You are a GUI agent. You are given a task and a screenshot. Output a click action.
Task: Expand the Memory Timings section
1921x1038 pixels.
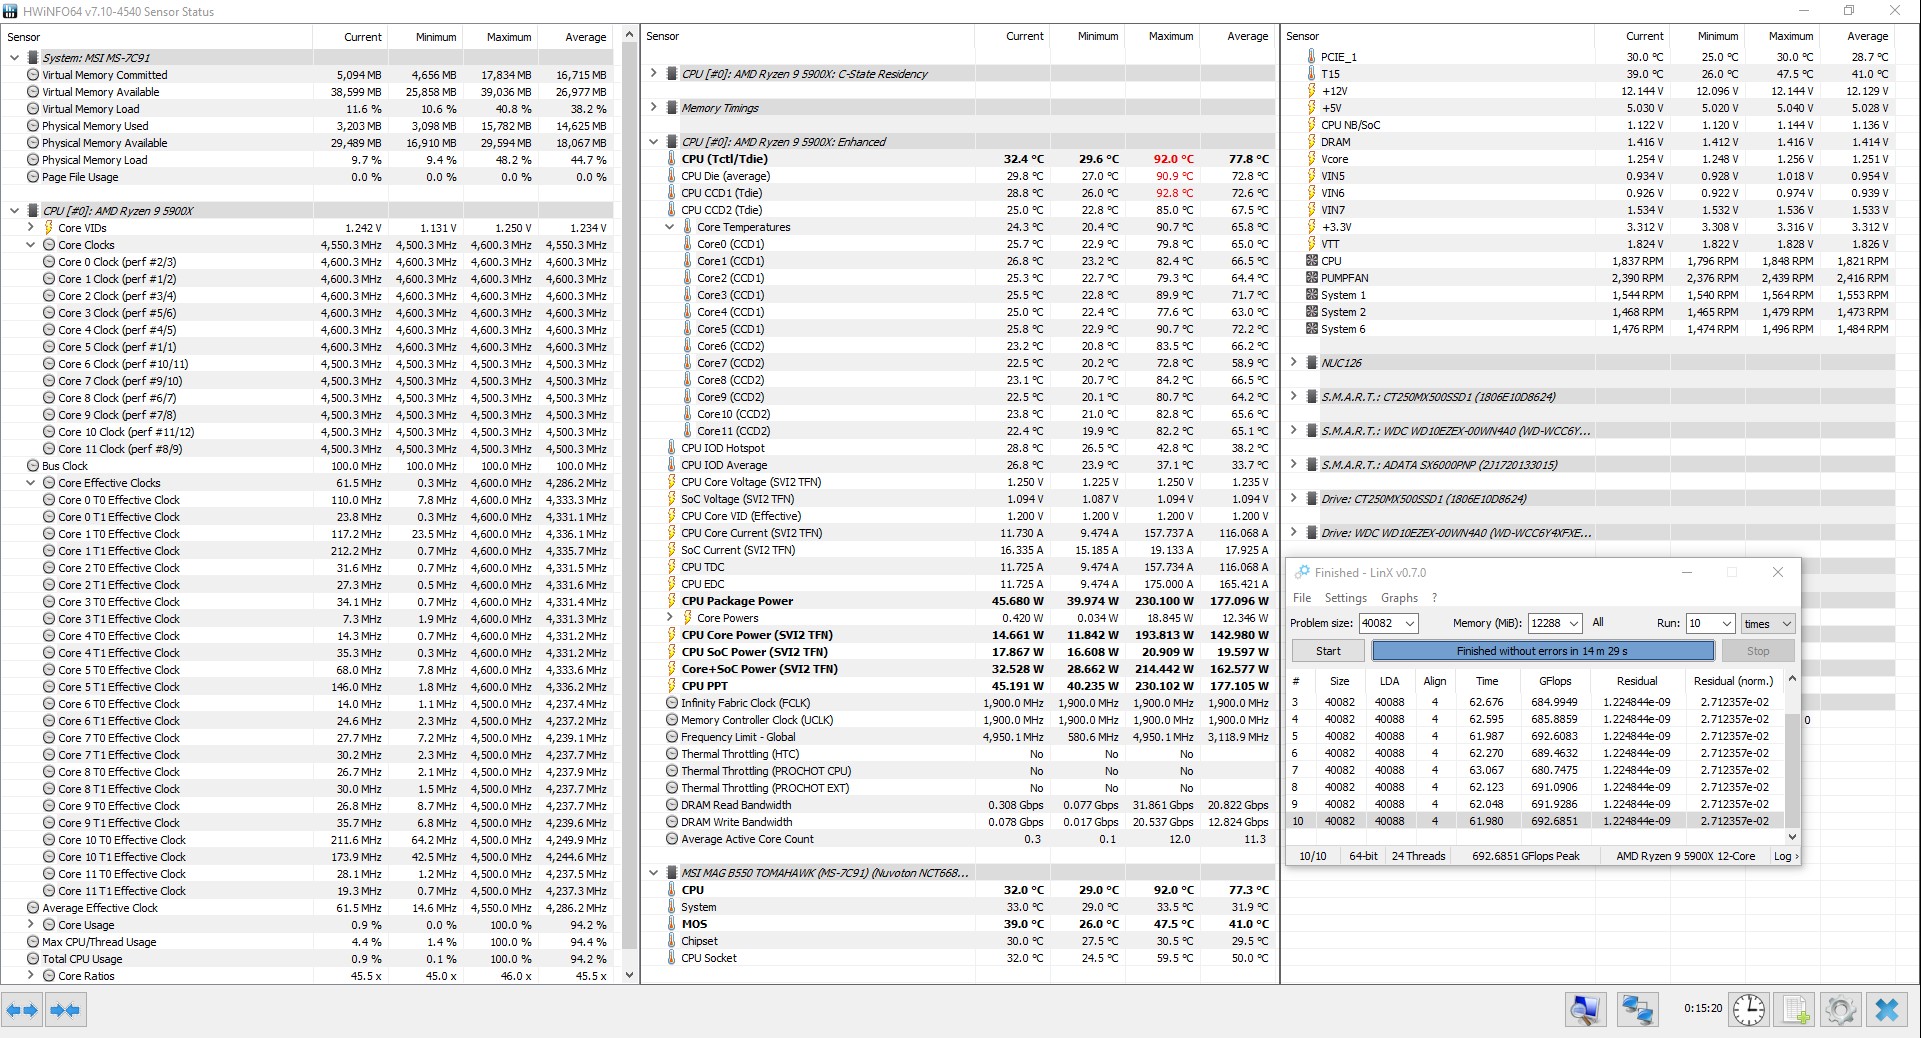pyautogui.click(x=653, y=108)
